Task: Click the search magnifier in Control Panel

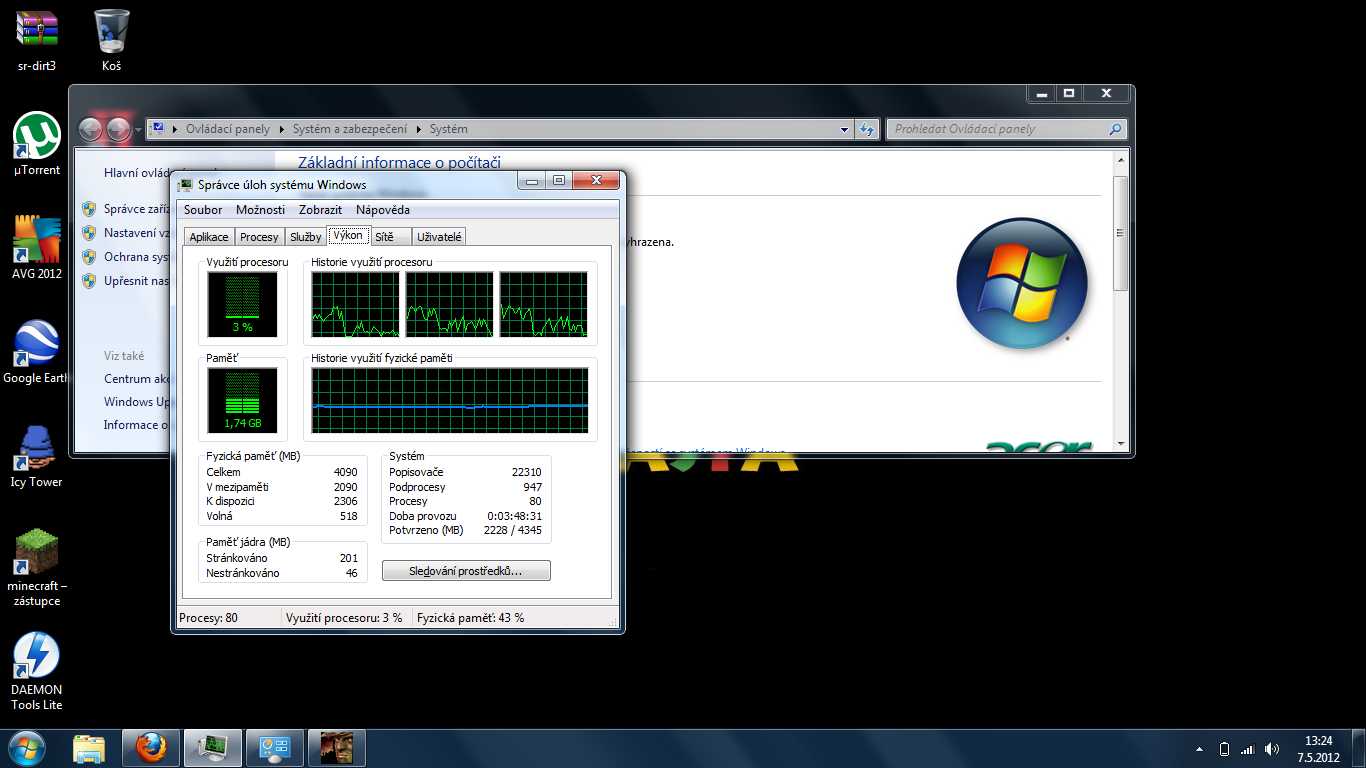Action: pyautogui.click(x=1116, y=129)
